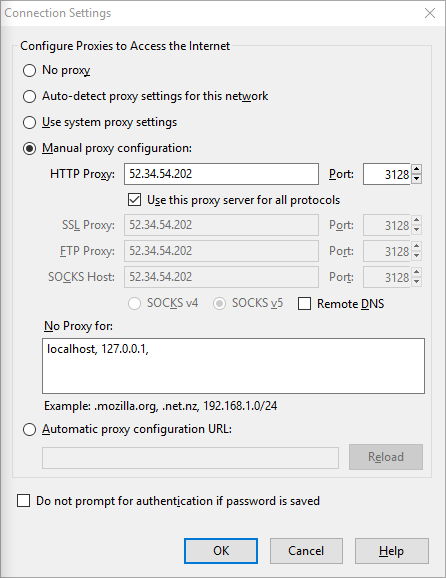Open Help for connection settings
446x578 pixels.
coord(391,551)
